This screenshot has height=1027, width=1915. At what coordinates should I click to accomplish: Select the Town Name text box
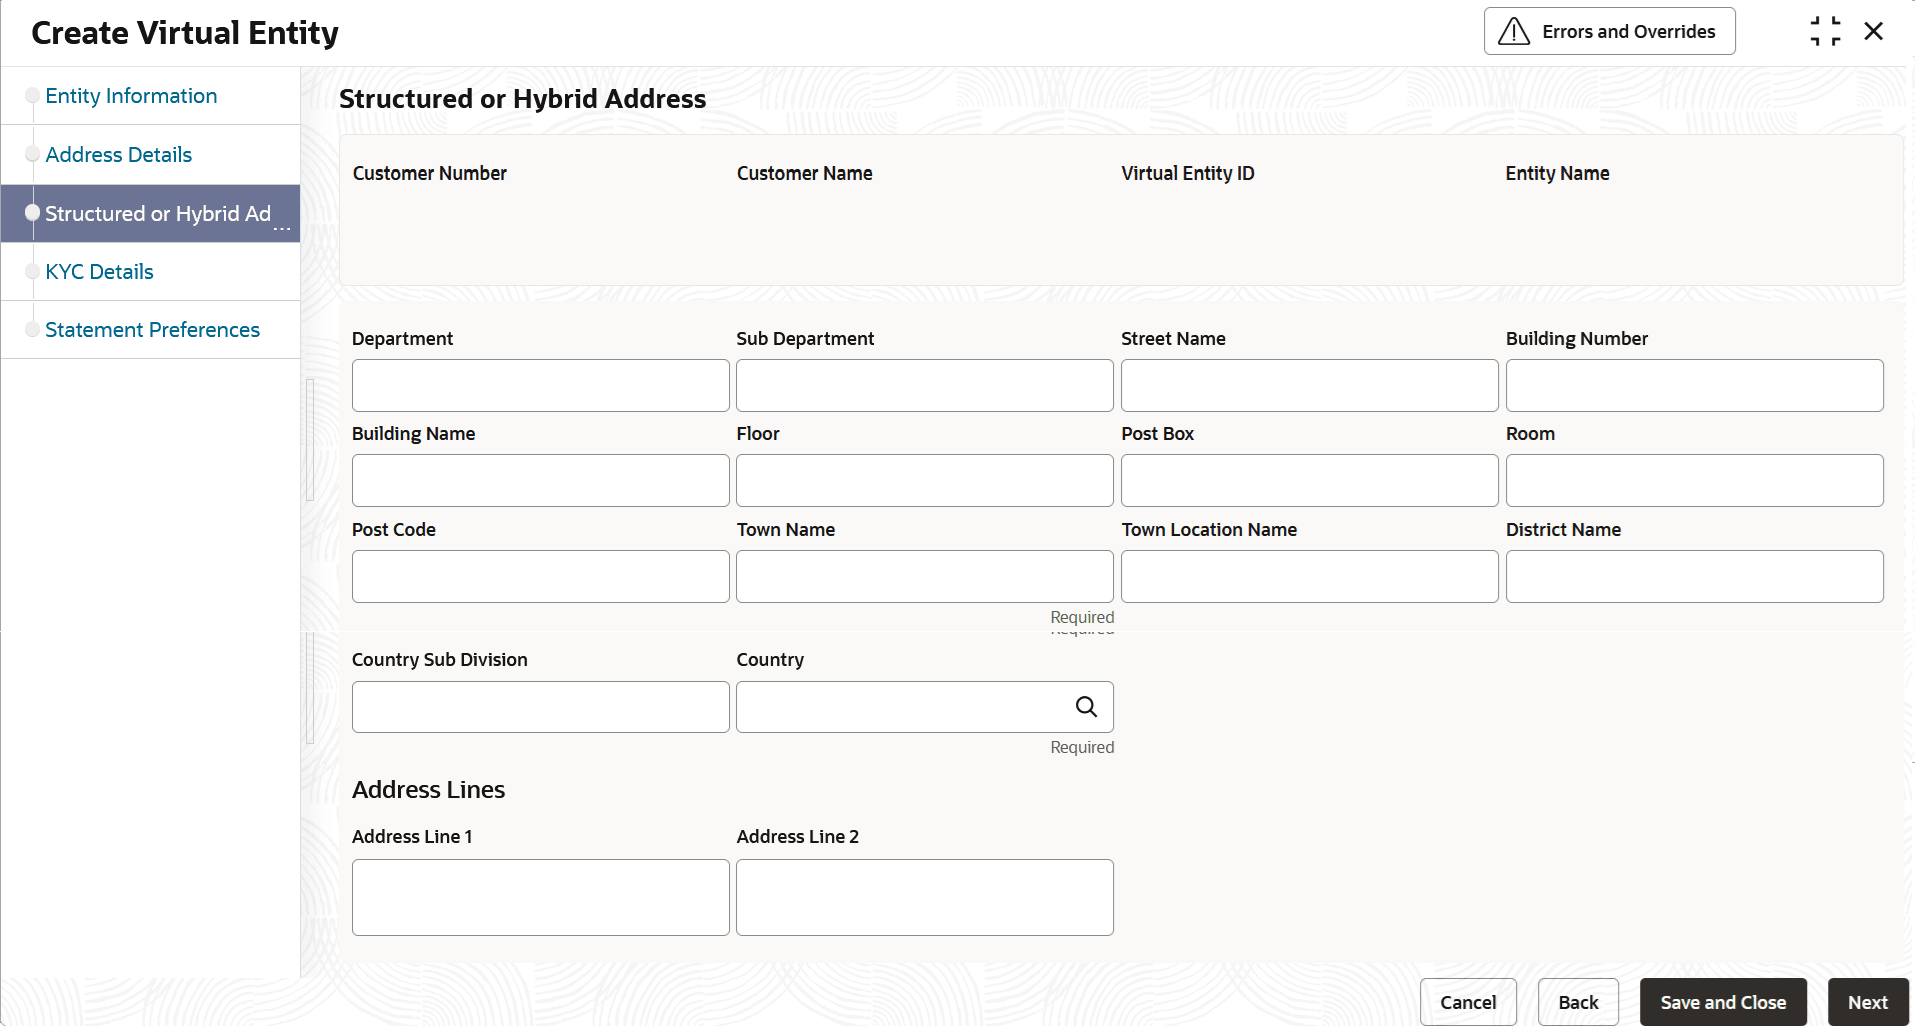point(924,577)
